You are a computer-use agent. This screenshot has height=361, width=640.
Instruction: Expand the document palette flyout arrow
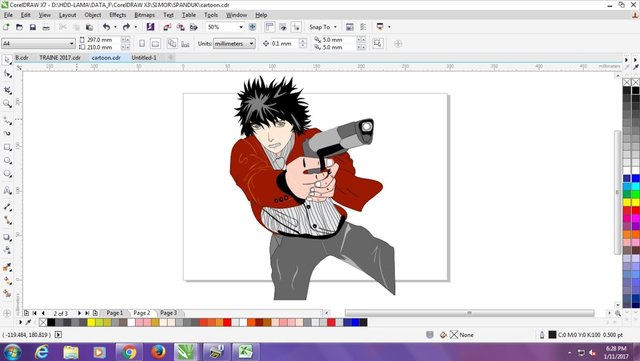pos(20,322)
